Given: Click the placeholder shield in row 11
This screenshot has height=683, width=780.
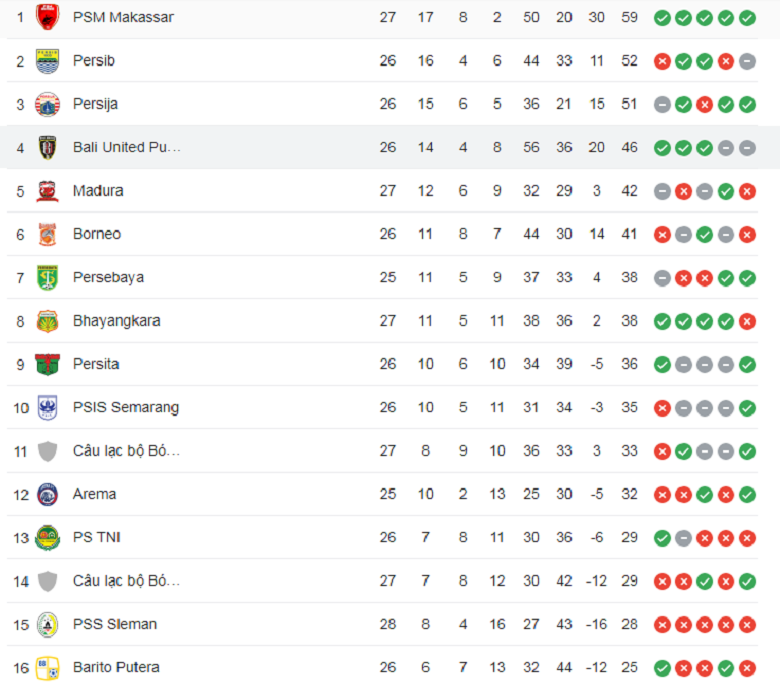Looking at the screenshot, I should 47,451.
